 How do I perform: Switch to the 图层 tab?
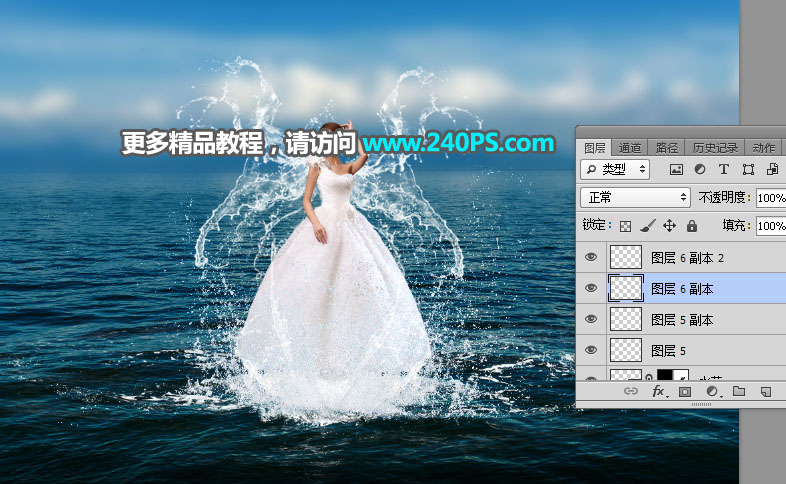pyautogui.click(x=595, y=148)
